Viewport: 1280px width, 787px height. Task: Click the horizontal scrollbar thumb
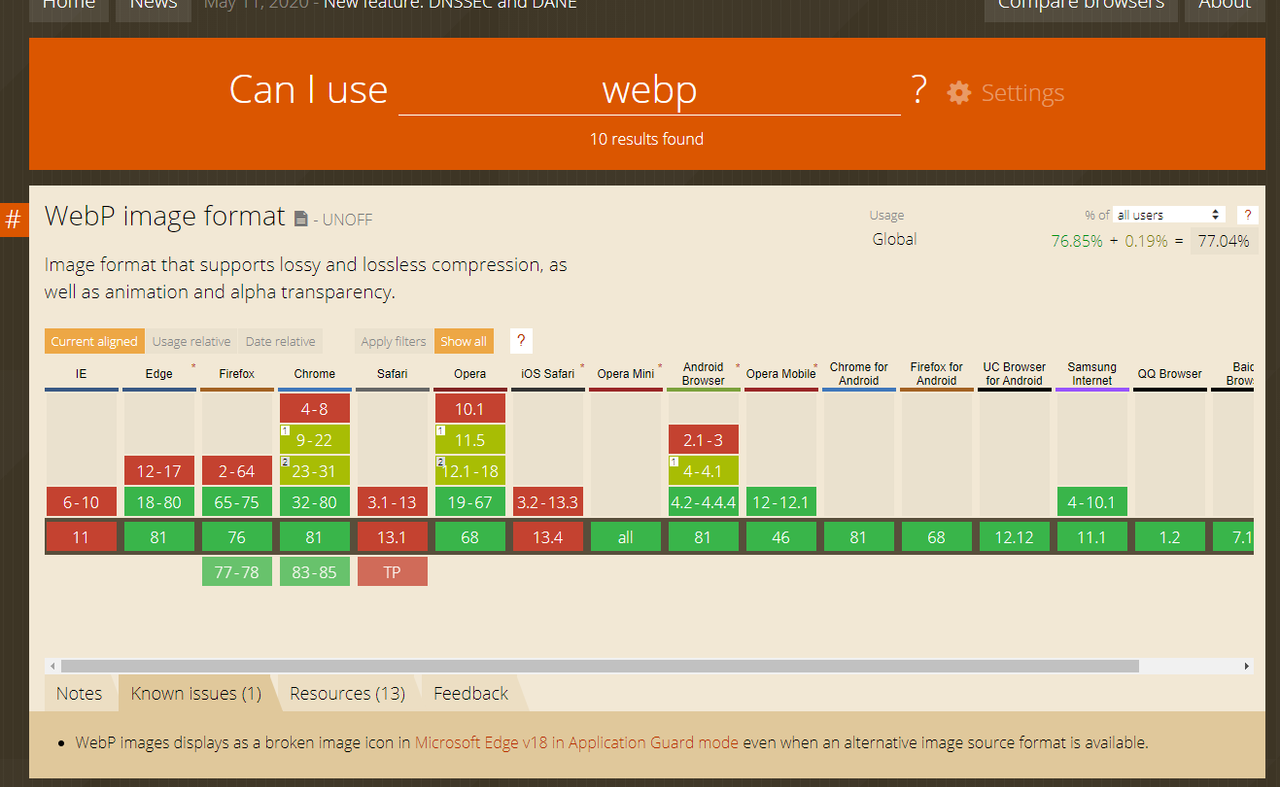click(x=601, y=666)
